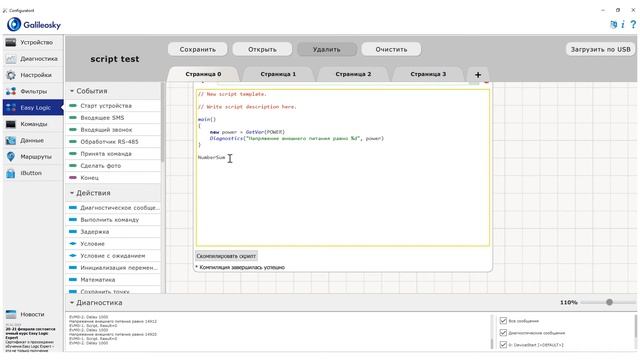
Task: Open the Фильтры sidebar section
Action: point(33,91)
